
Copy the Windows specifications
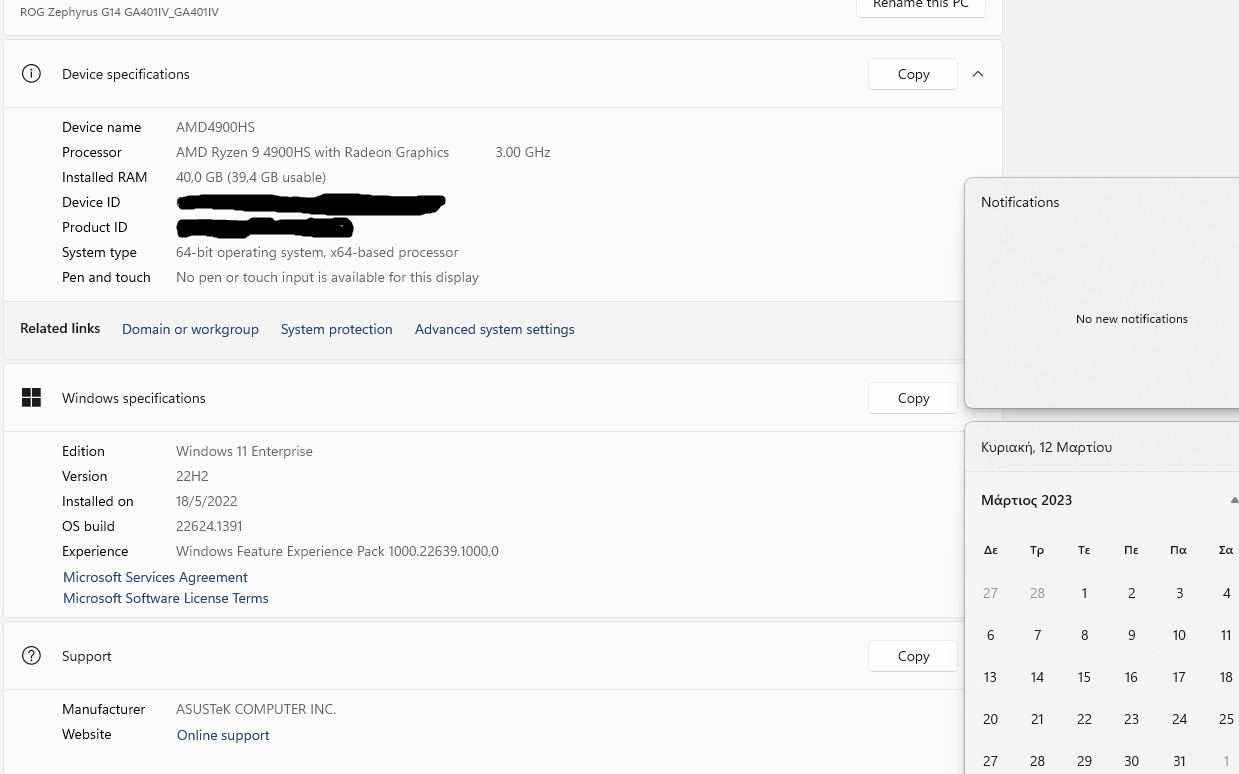point(913,398)
